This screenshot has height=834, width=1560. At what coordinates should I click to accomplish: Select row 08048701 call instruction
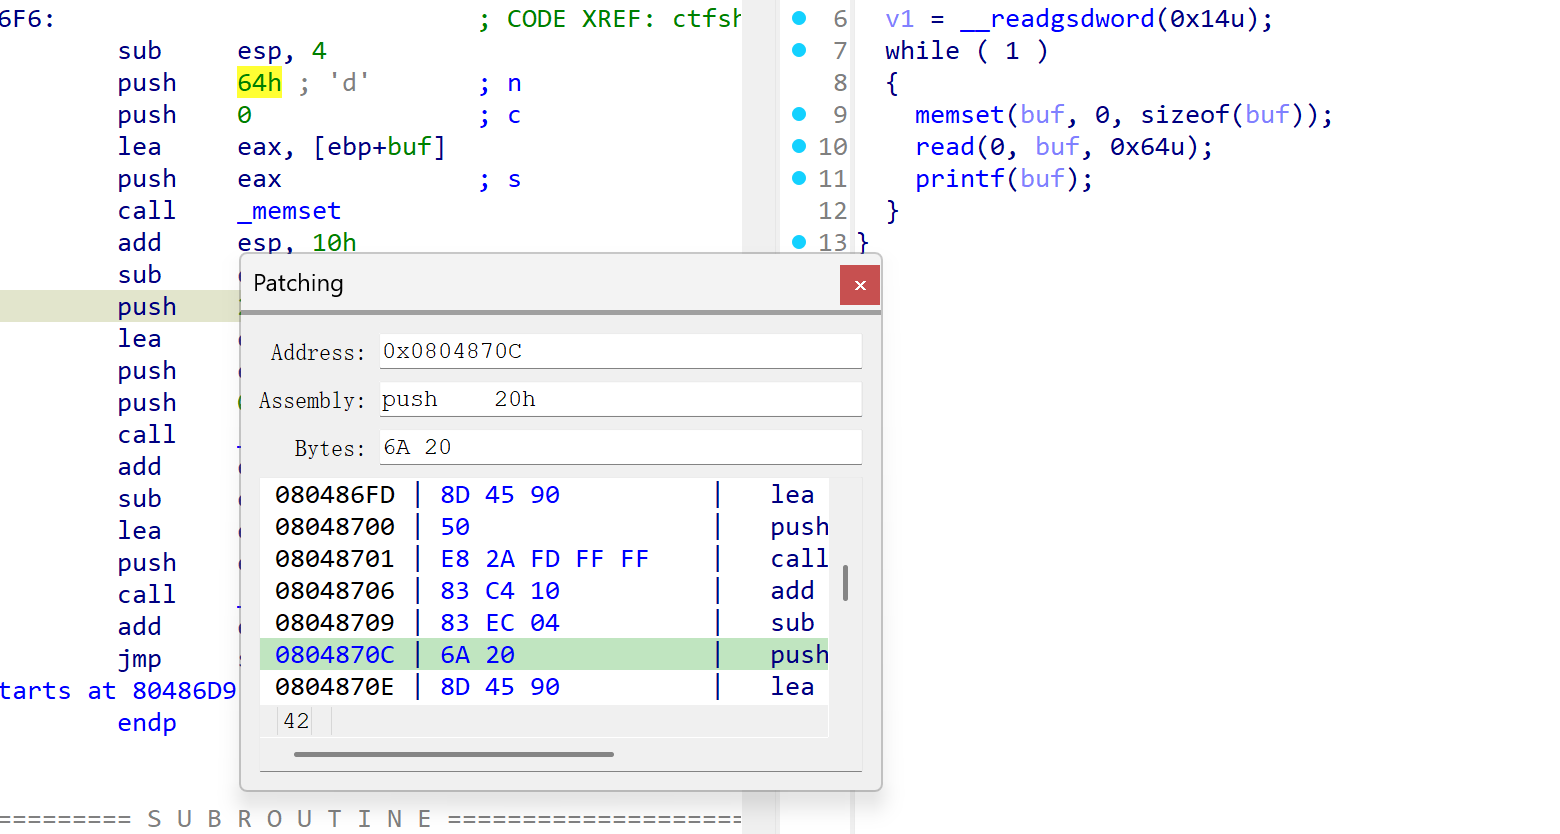click(540, 559)
